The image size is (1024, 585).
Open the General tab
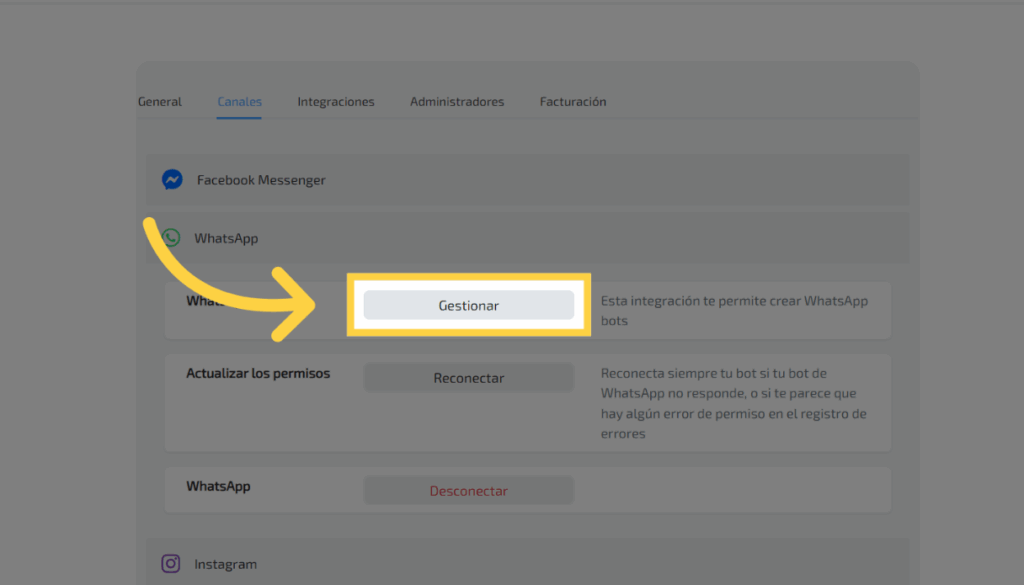160,102
